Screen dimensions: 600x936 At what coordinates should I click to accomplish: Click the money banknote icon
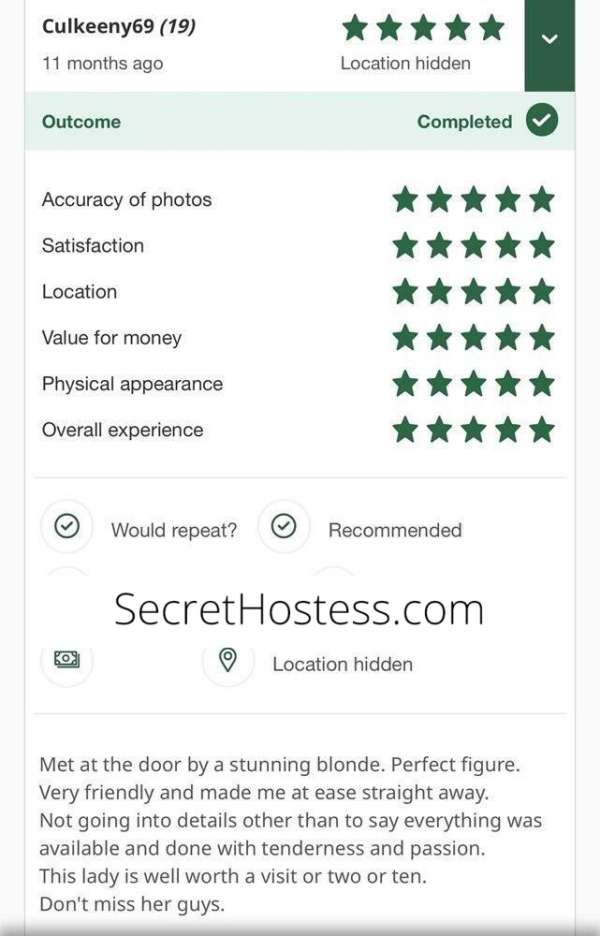(67, 658)
